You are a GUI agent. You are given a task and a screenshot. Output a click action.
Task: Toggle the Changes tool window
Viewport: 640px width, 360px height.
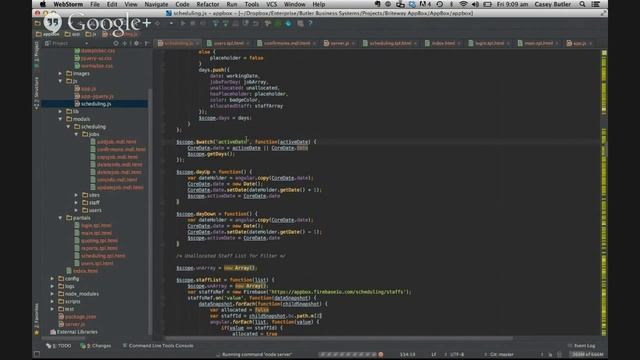coord(96,346)
